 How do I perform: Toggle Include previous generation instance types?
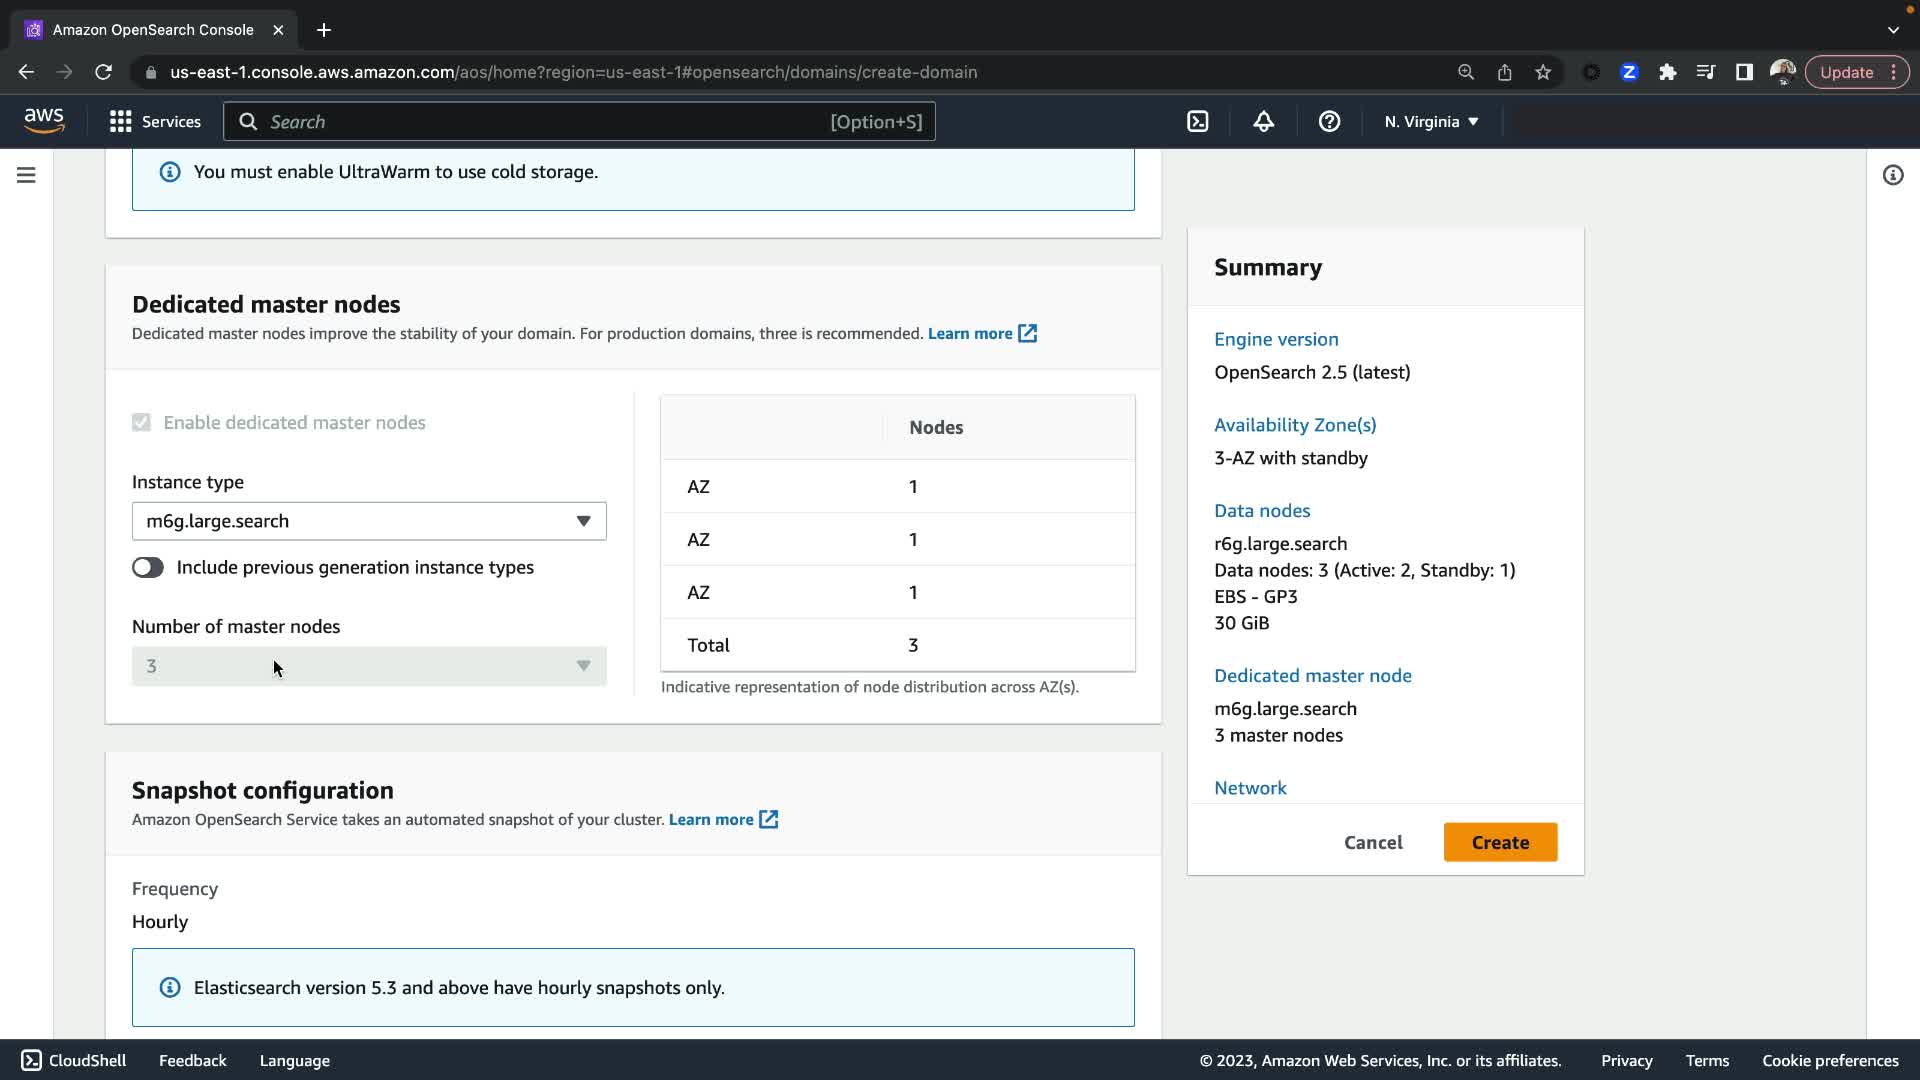click(148, 567)
